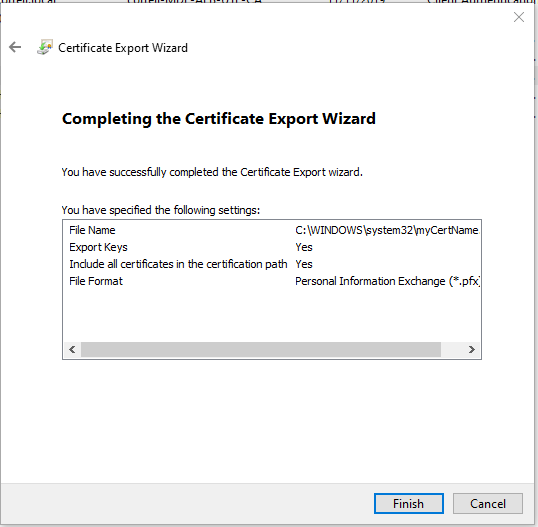Select the File Format row label
Image resolution: width=538 pixels, height=527 pixels.
[x=96, y=281]
